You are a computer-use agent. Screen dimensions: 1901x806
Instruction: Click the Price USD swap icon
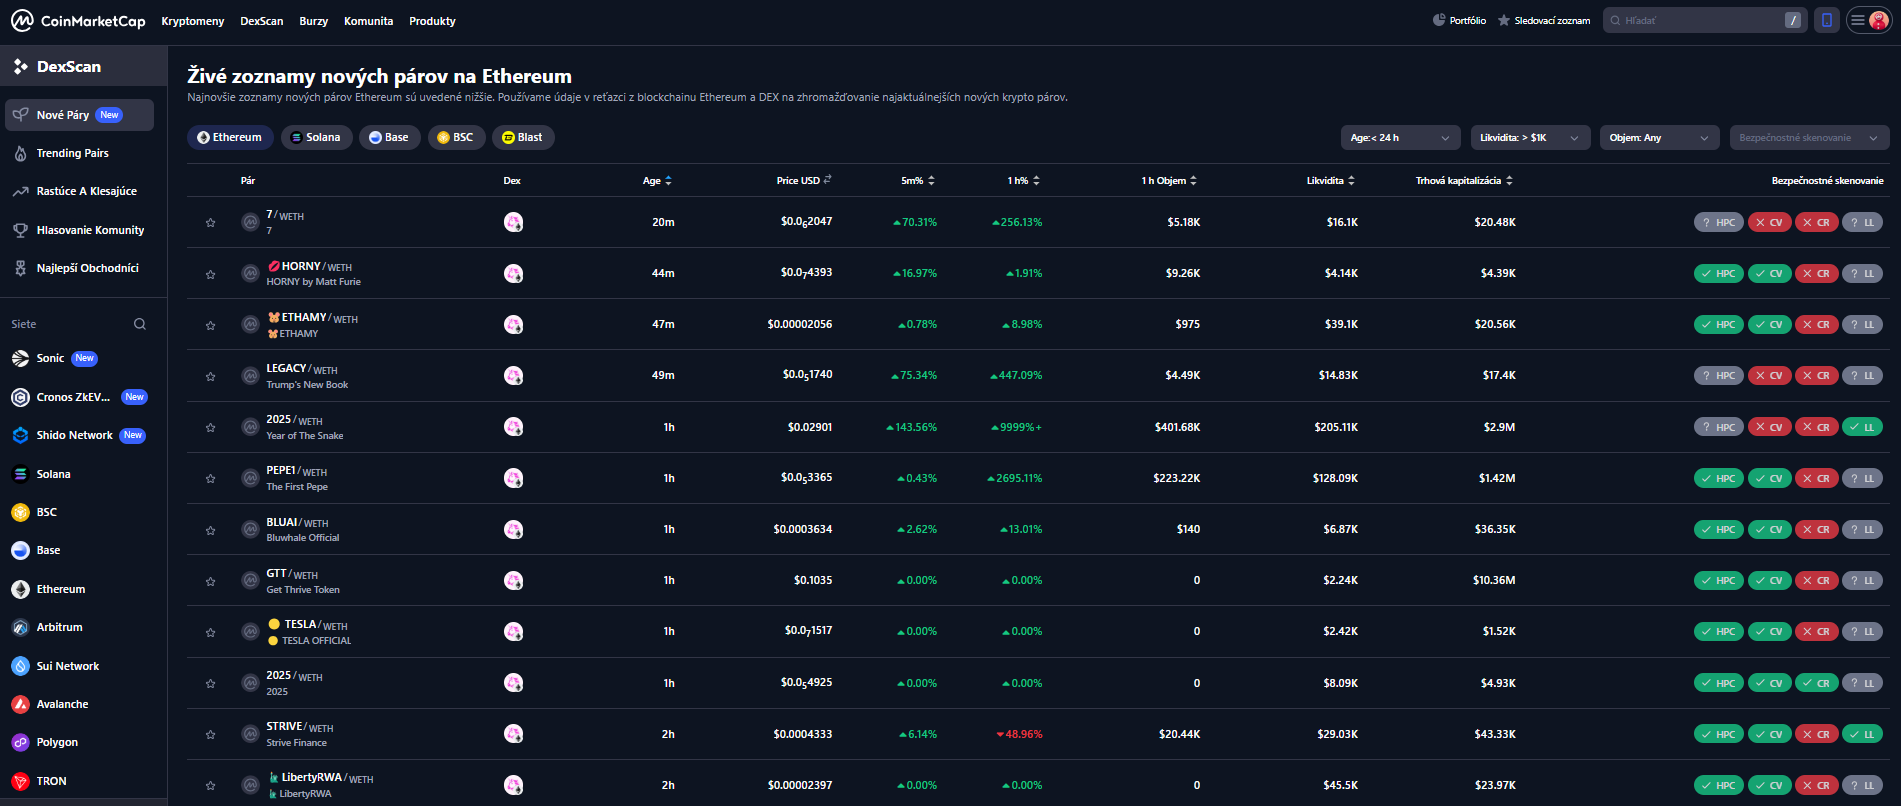tap(828, 180)
